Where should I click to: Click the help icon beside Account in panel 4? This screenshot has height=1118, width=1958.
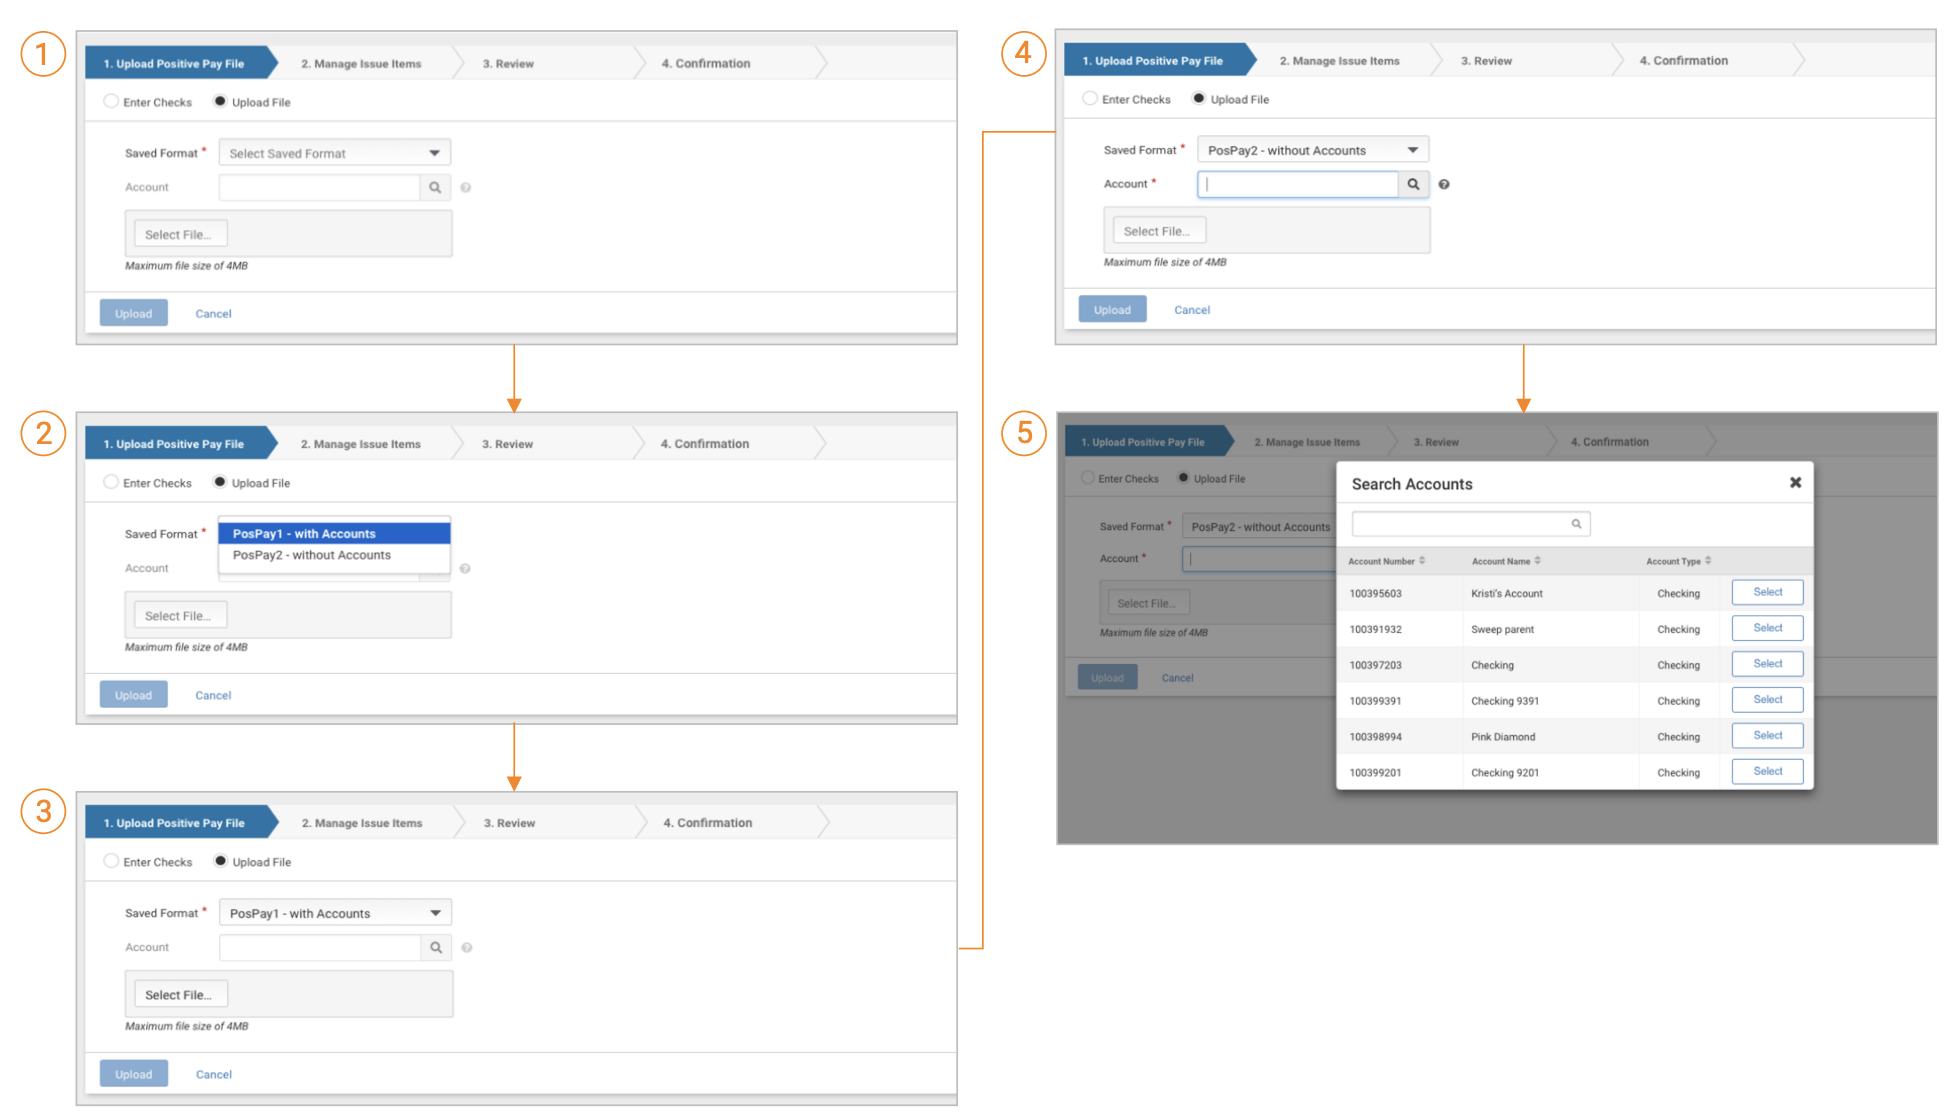pos(1444,185)
